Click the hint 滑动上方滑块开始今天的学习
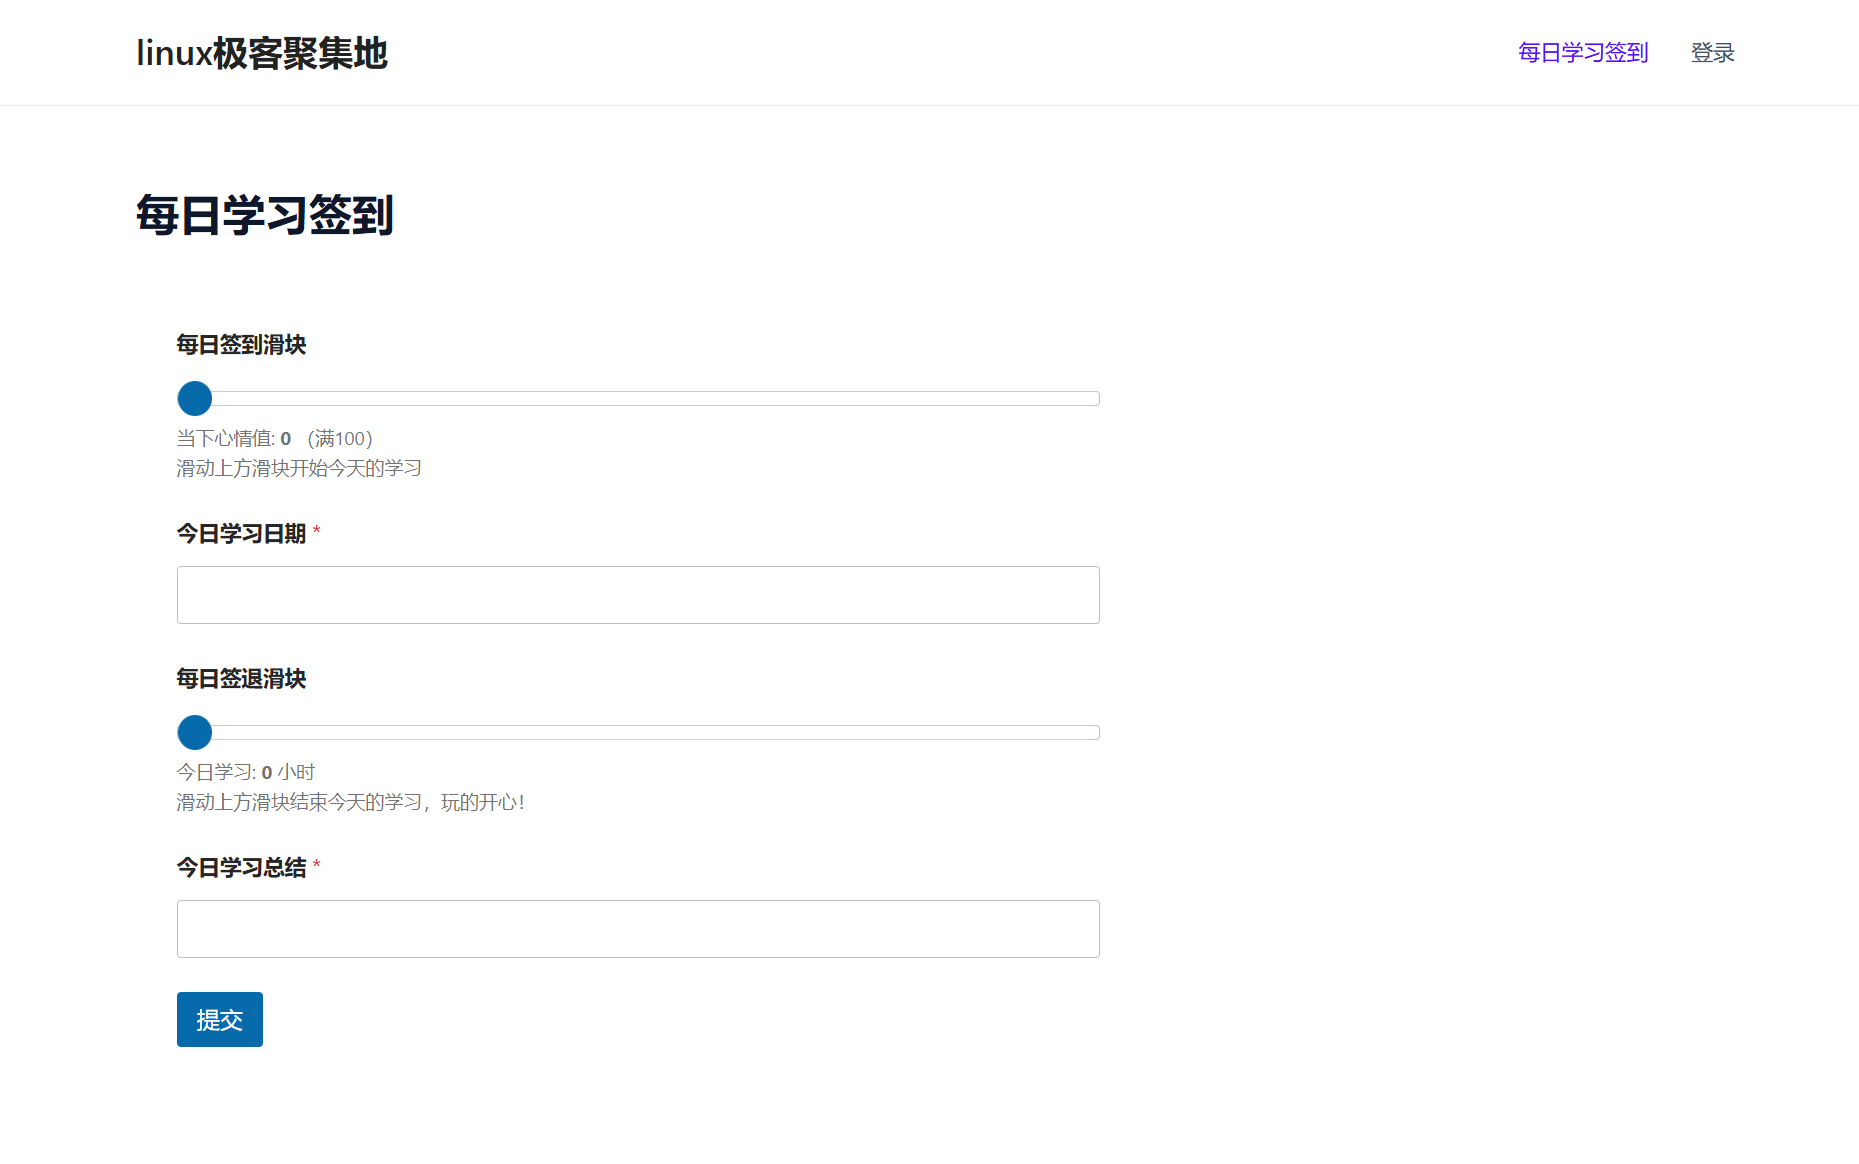 coord(299,468)
